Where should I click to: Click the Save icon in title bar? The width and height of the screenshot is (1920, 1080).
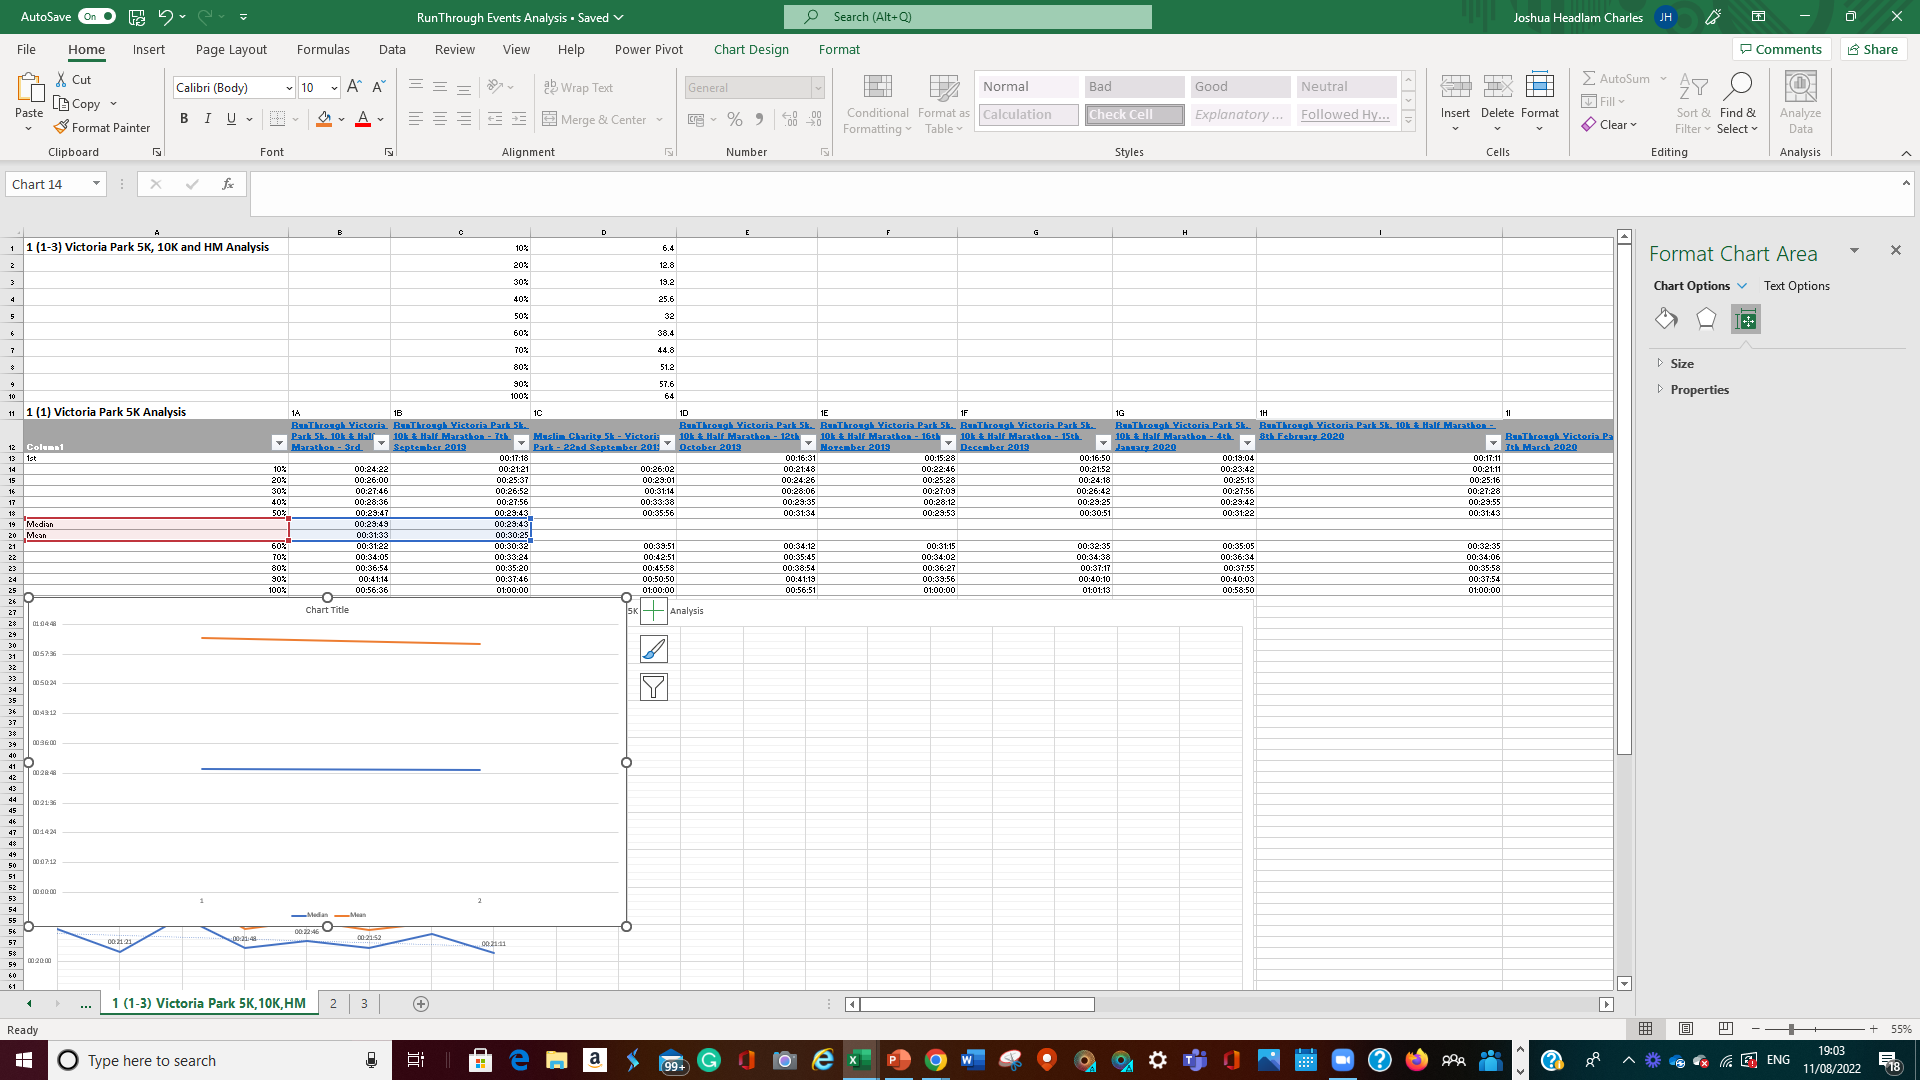[x=137, y=17]
